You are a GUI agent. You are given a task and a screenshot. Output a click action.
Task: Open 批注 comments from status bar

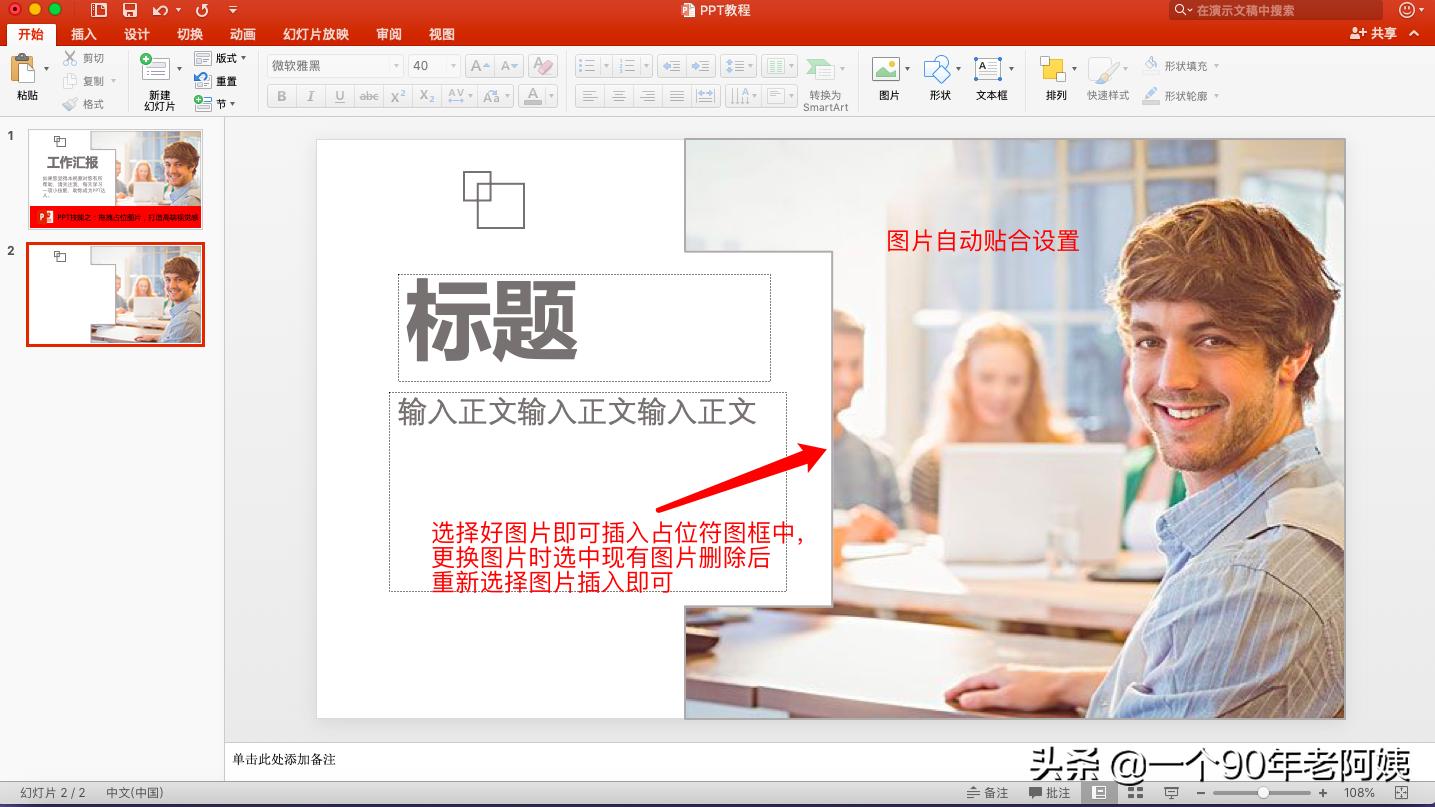1049,791
